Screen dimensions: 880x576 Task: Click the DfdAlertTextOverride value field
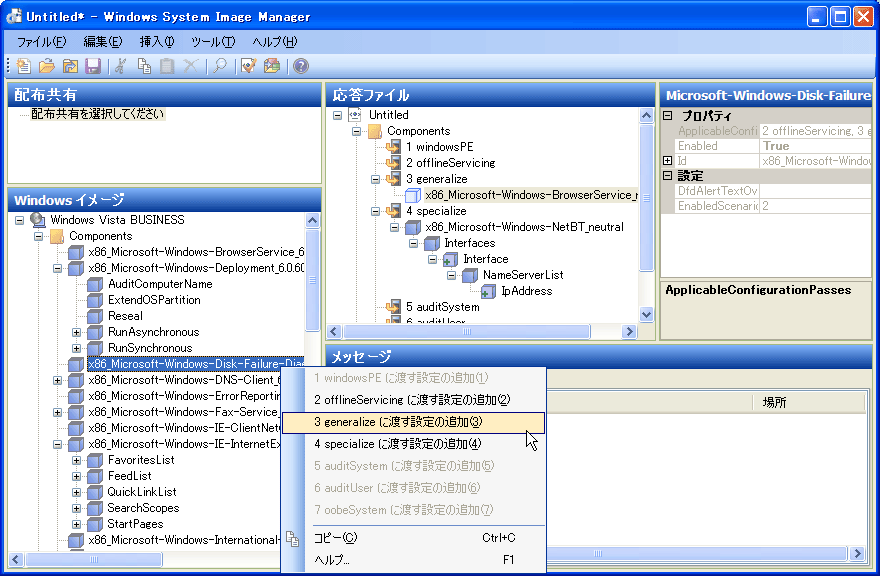tap(815, 191)
